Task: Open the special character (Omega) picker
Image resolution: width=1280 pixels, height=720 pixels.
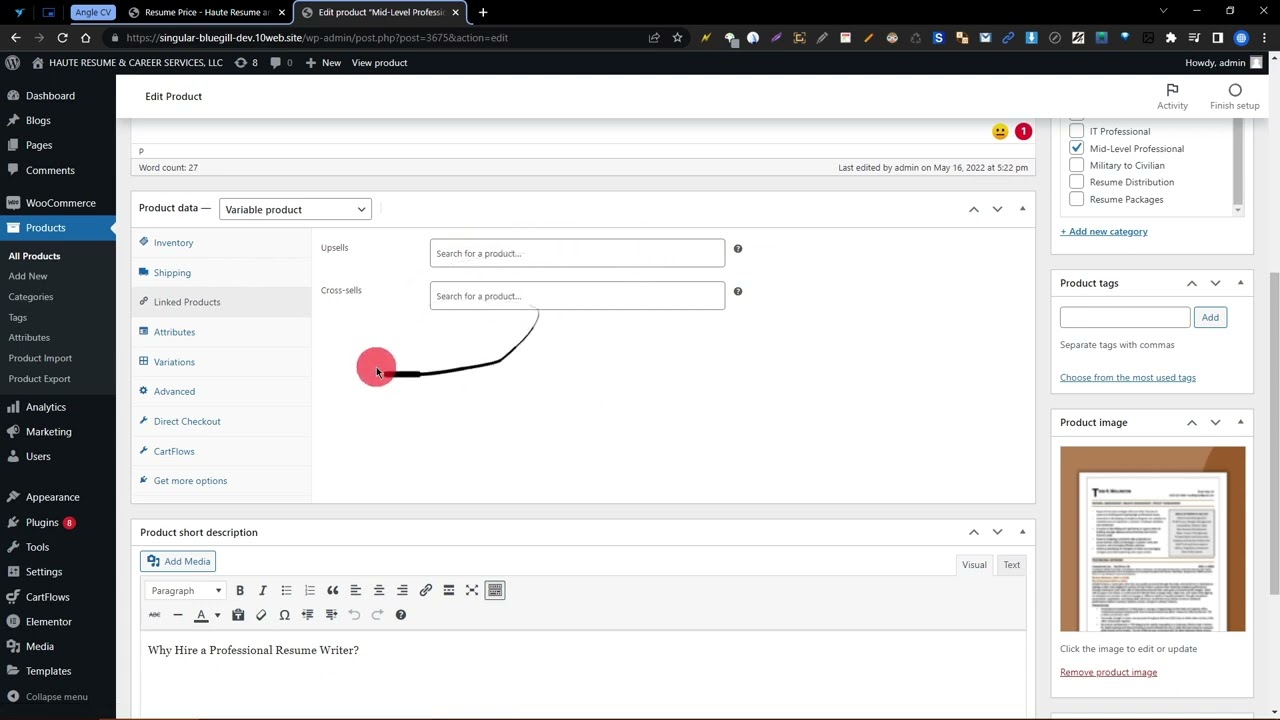Action: pyautogui.click(x=285, y=615)
